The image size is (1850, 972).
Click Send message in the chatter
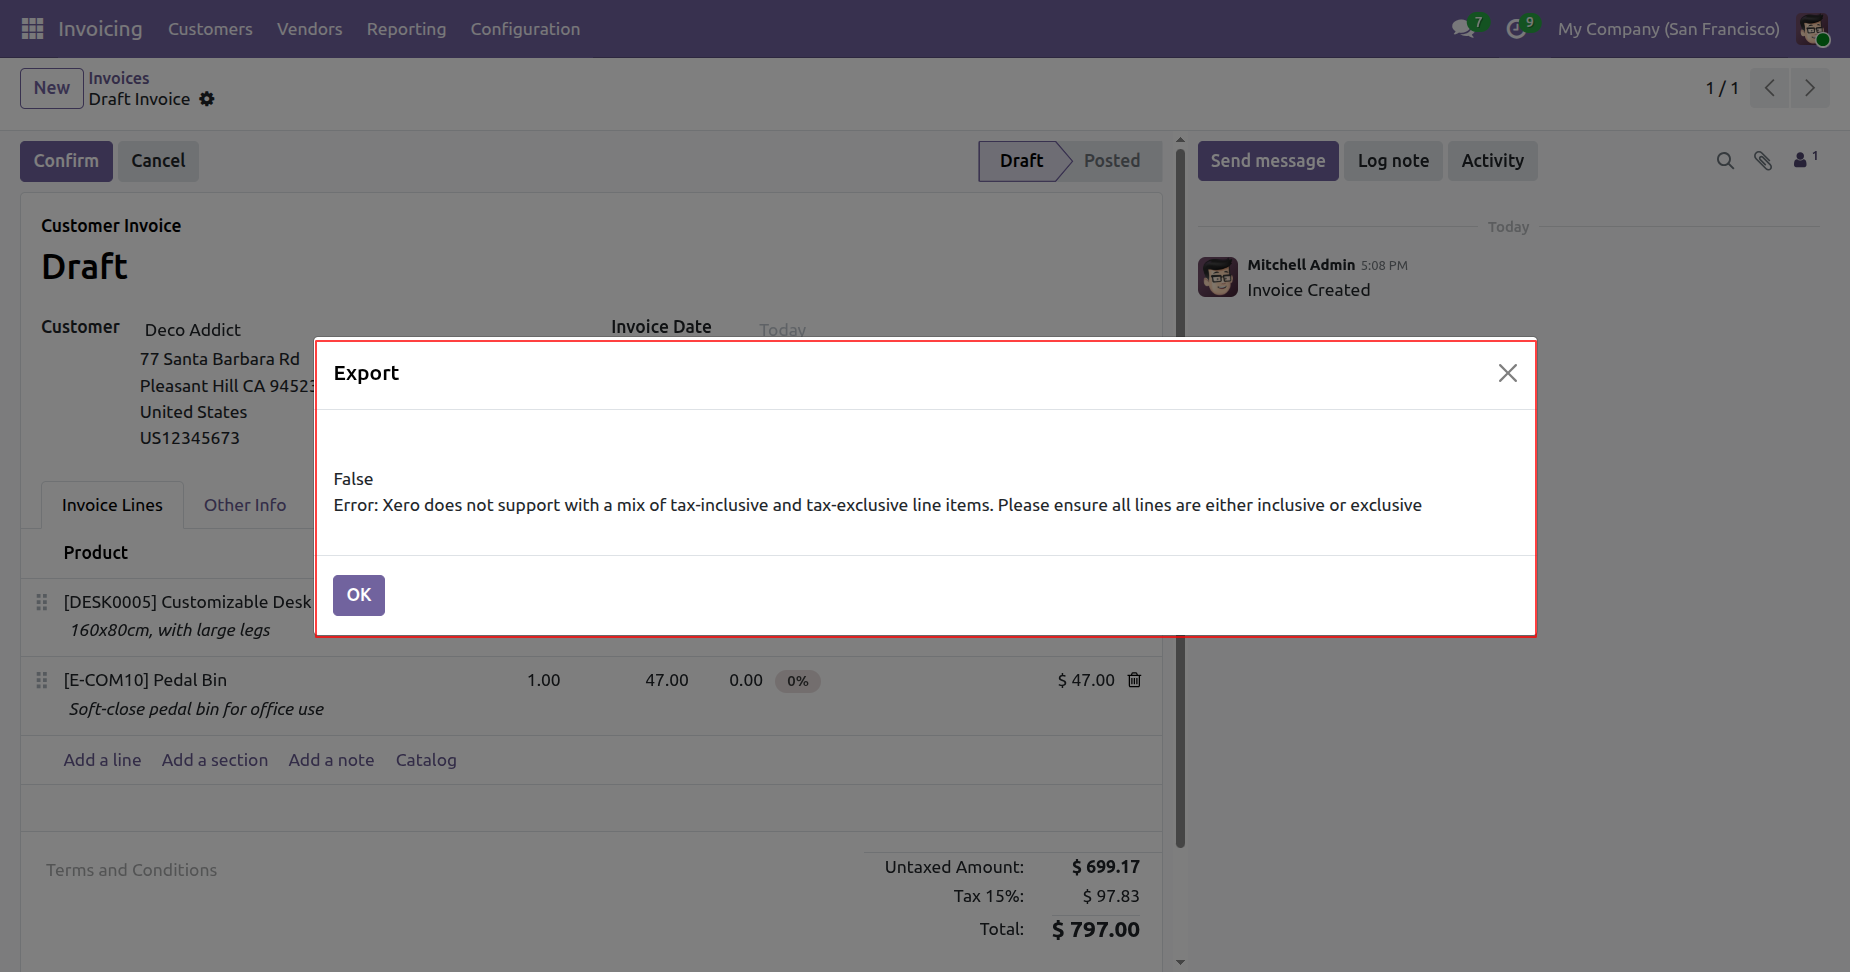click(x=1268, y=161)
